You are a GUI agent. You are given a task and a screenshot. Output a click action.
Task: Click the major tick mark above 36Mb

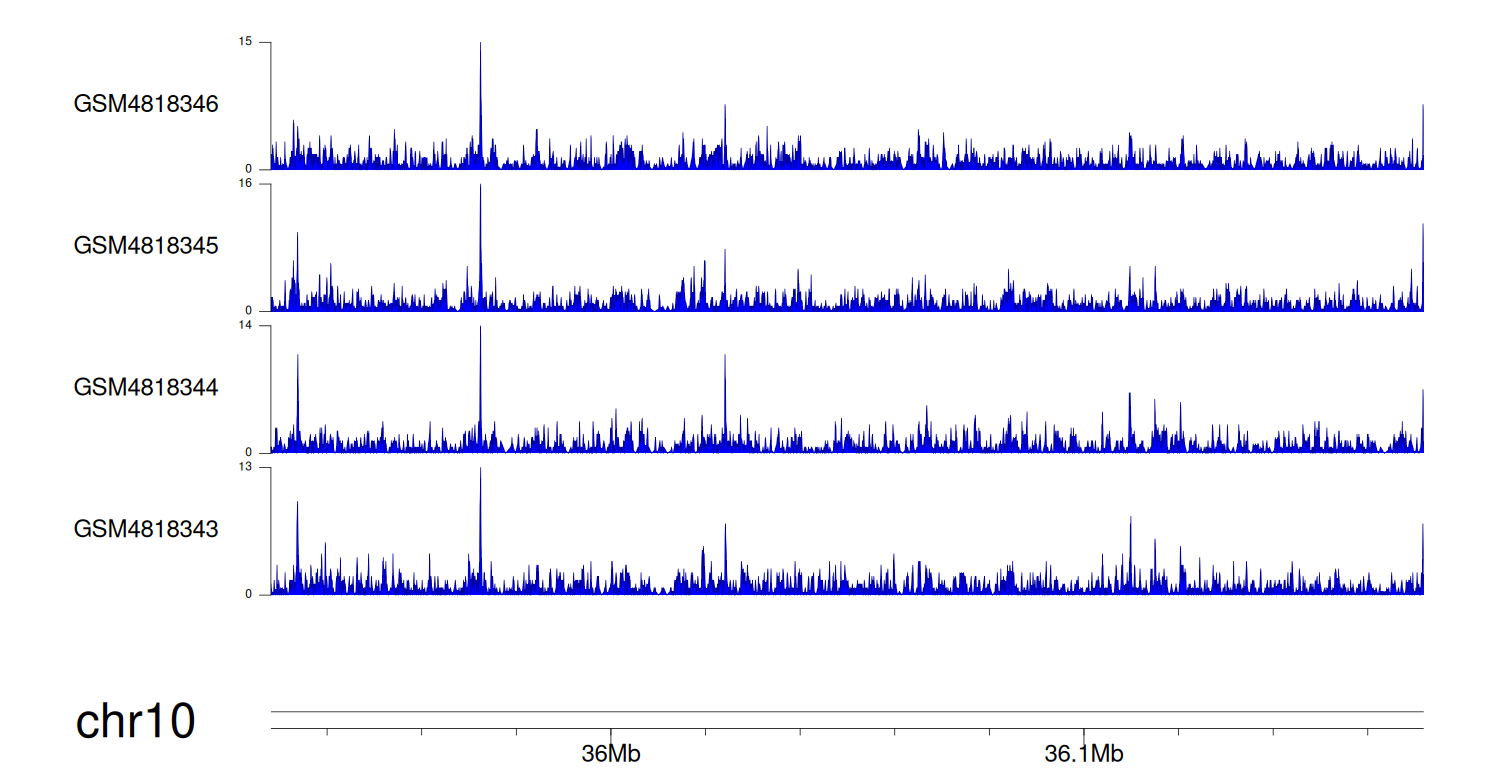click(610, 734)
